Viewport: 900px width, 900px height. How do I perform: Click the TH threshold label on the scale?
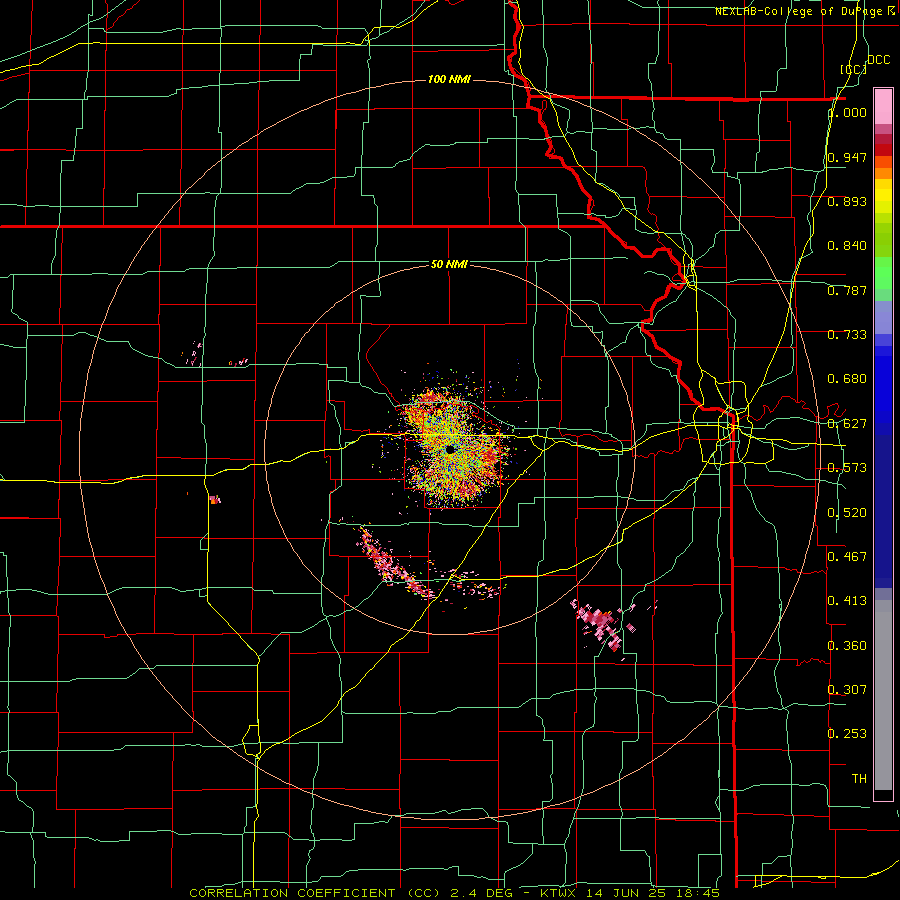(x=859, y=778)
